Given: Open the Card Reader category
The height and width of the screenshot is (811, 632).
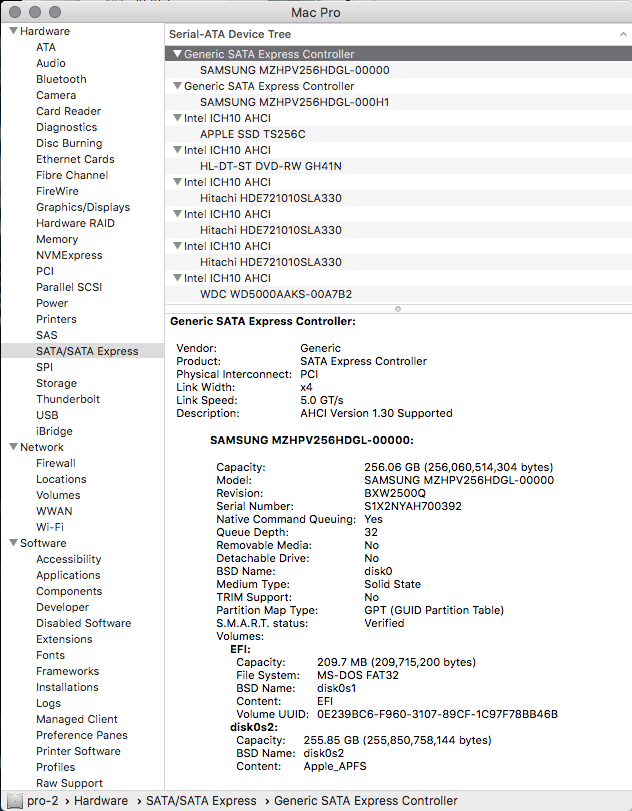Looking at the screenshot, I should pyautogui.click(x=68, y=111).
